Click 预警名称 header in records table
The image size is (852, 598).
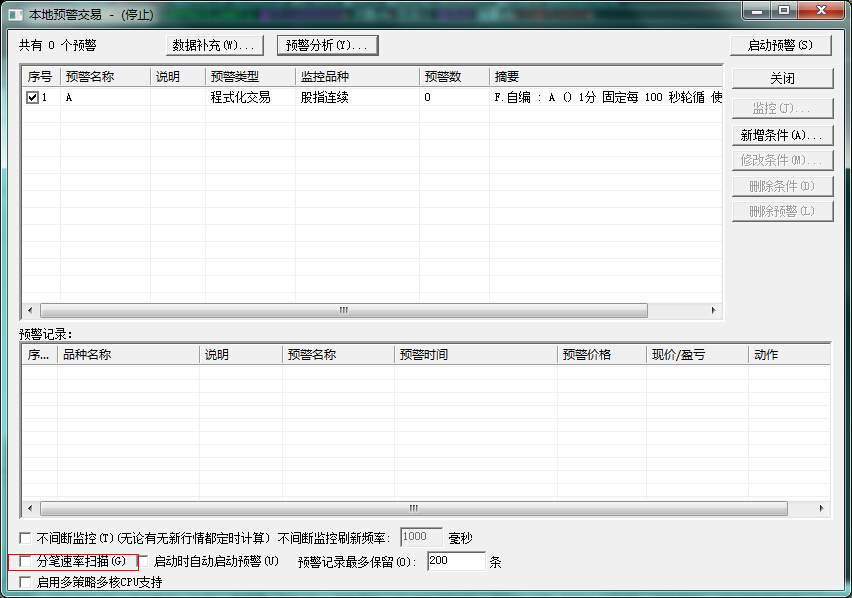click(338, 355)
